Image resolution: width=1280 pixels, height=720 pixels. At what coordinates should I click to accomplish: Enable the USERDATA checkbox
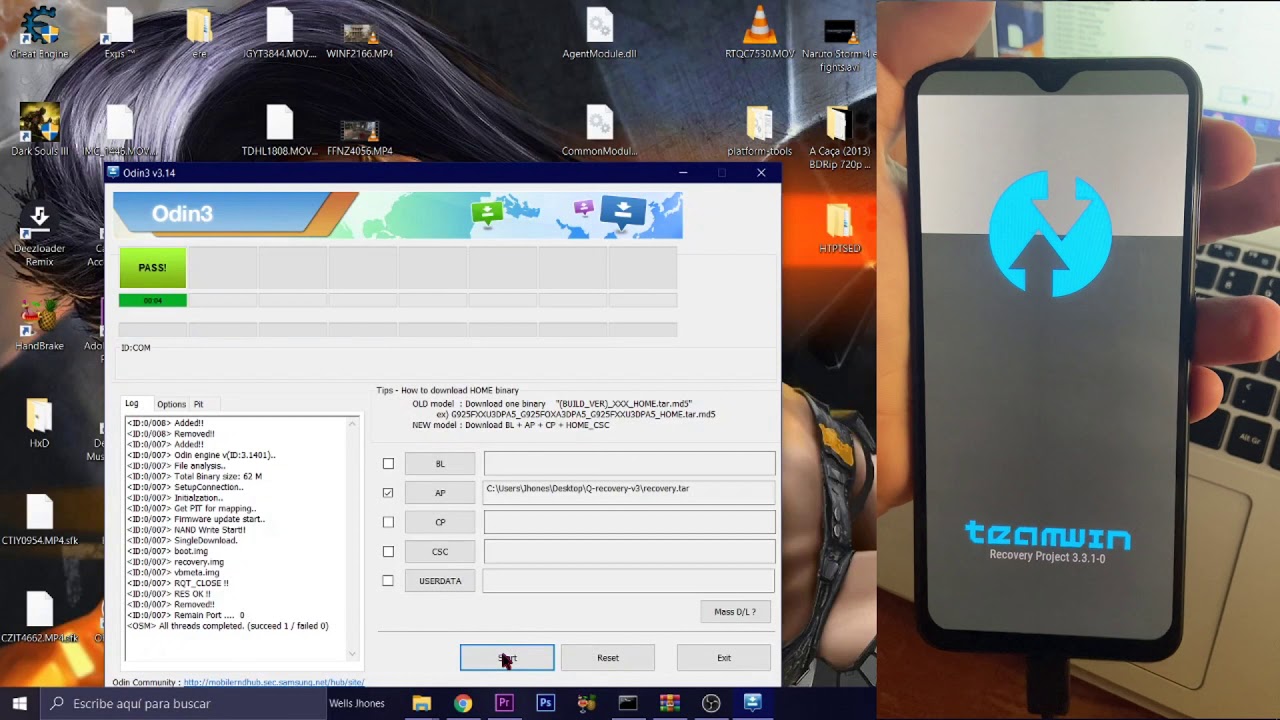tap(388, 580)
